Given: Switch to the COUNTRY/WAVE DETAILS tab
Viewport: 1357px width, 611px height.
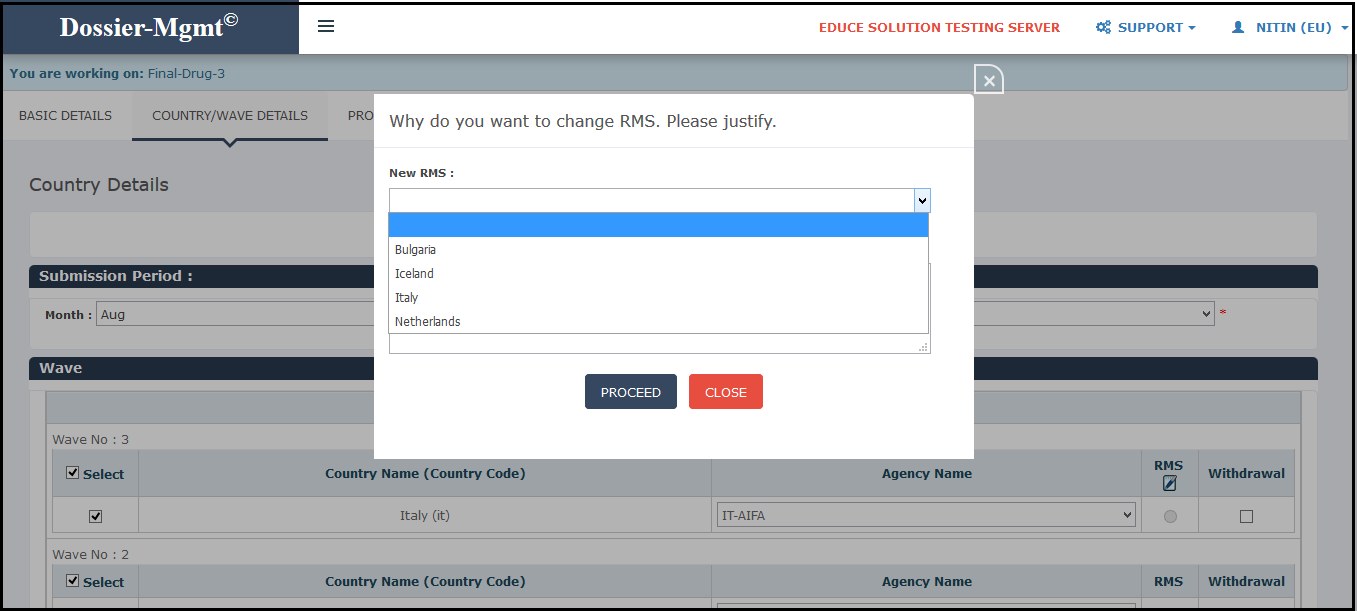Looking at the screenshot, I should tap(229, 115).
